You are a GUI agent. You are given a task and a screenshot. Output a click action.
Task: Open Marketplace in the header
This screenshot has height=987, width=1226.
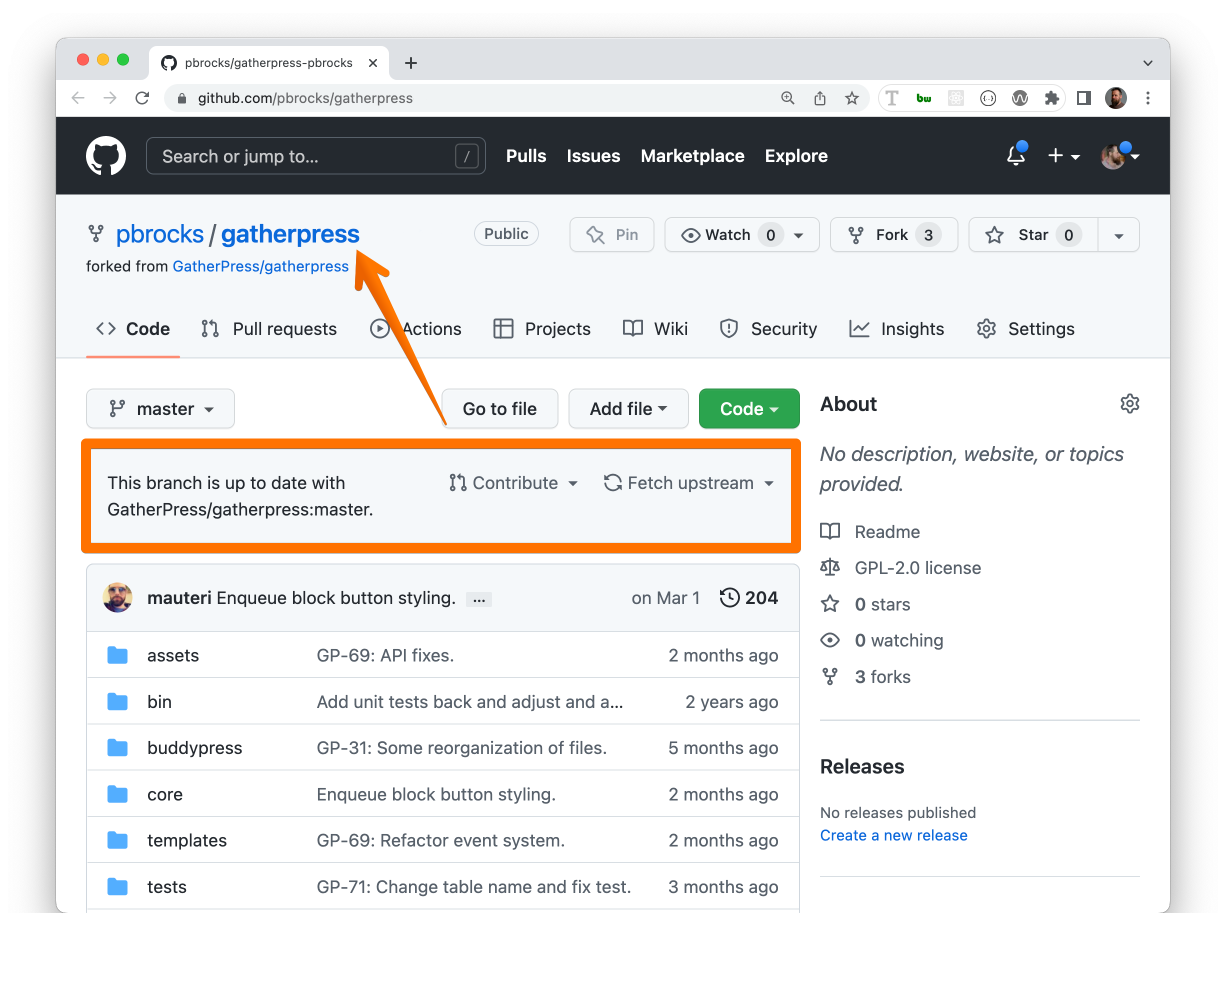(x=692, y=156)
